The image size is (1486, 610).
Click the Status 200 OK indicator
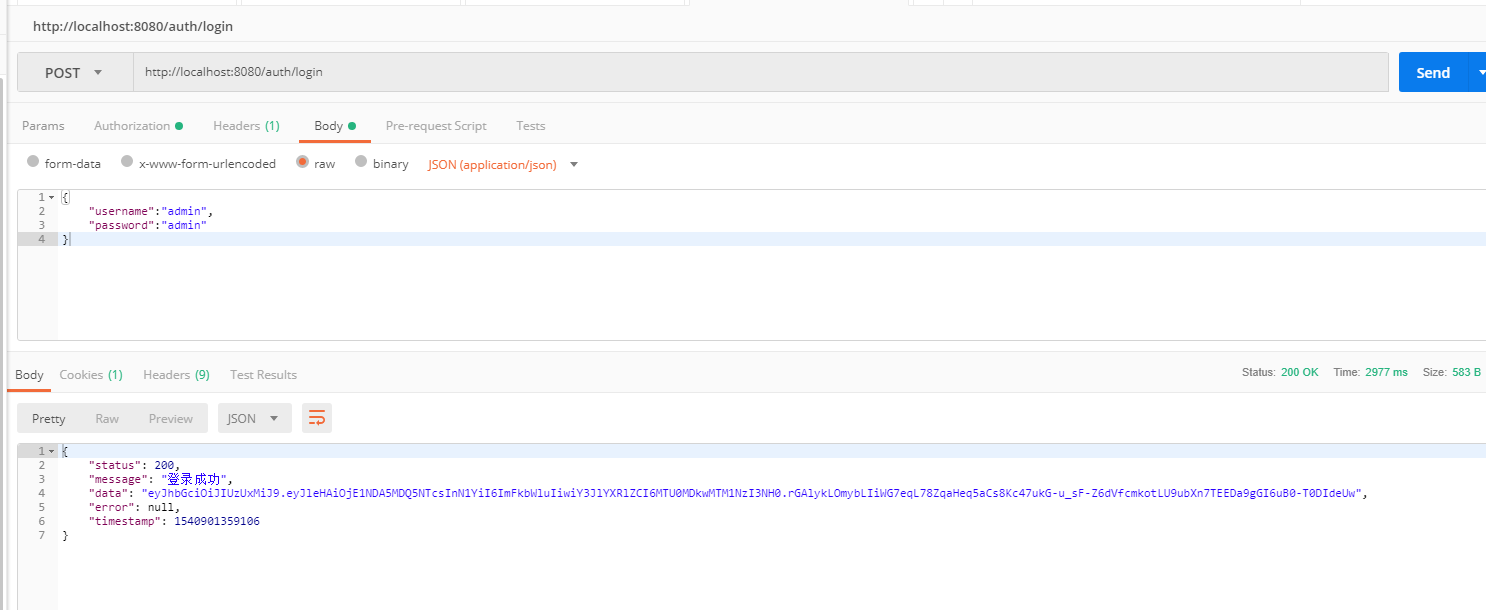click(x=1280, y=372)
